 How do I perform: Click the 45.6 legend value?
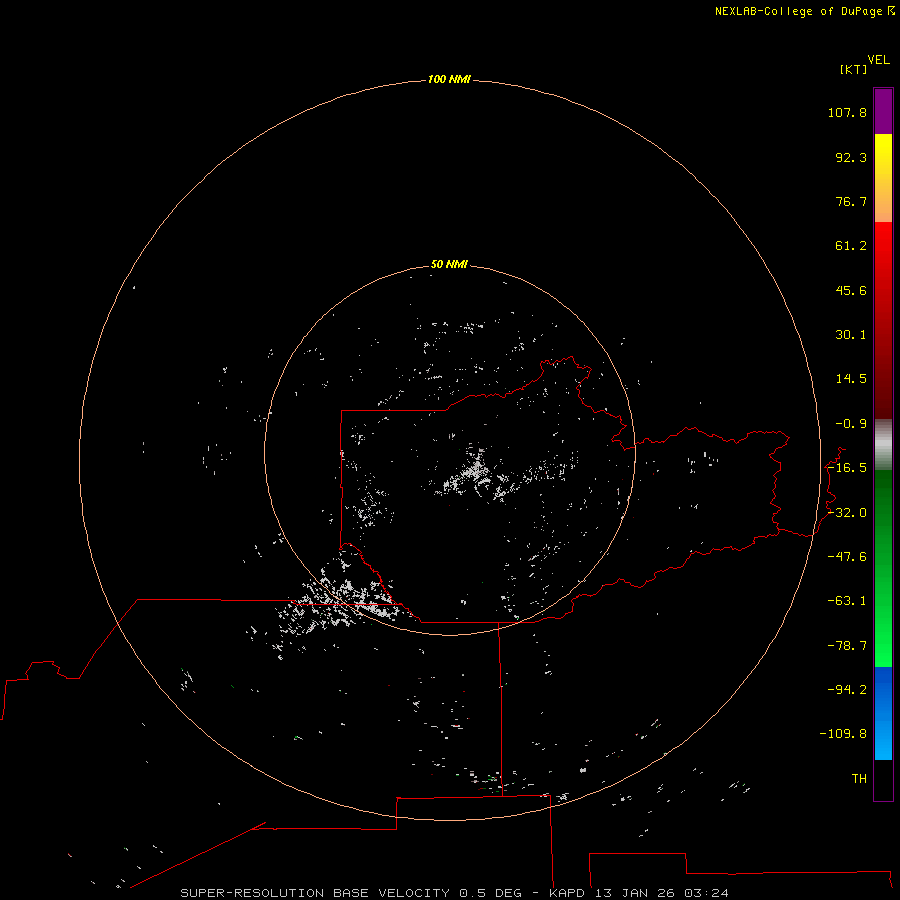click(x=851, y=290)
